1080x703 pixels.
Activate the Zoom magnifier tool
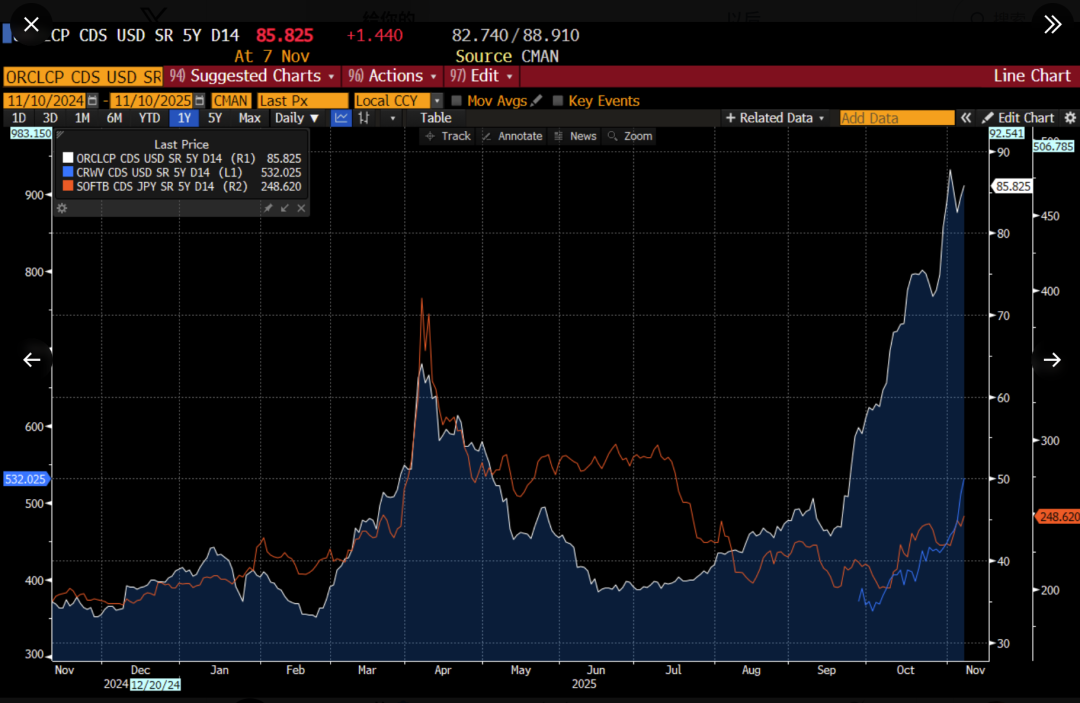tap(630, 136)
